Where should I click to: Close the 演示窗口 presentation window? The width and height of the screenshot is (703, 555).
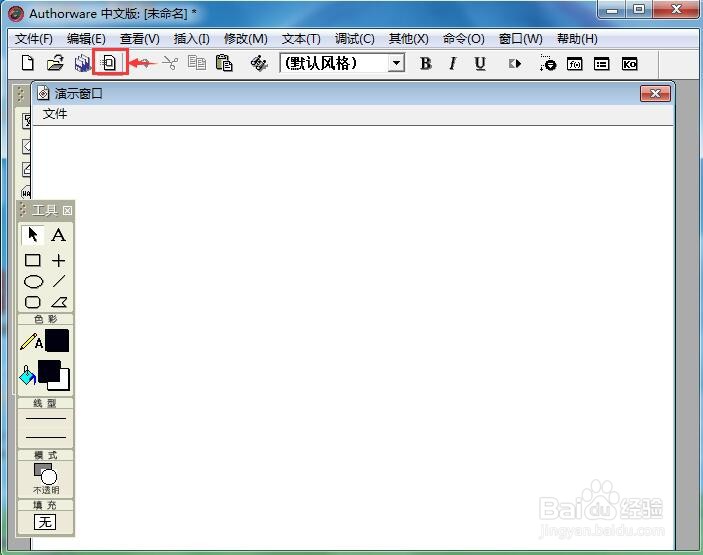[655, 94]
